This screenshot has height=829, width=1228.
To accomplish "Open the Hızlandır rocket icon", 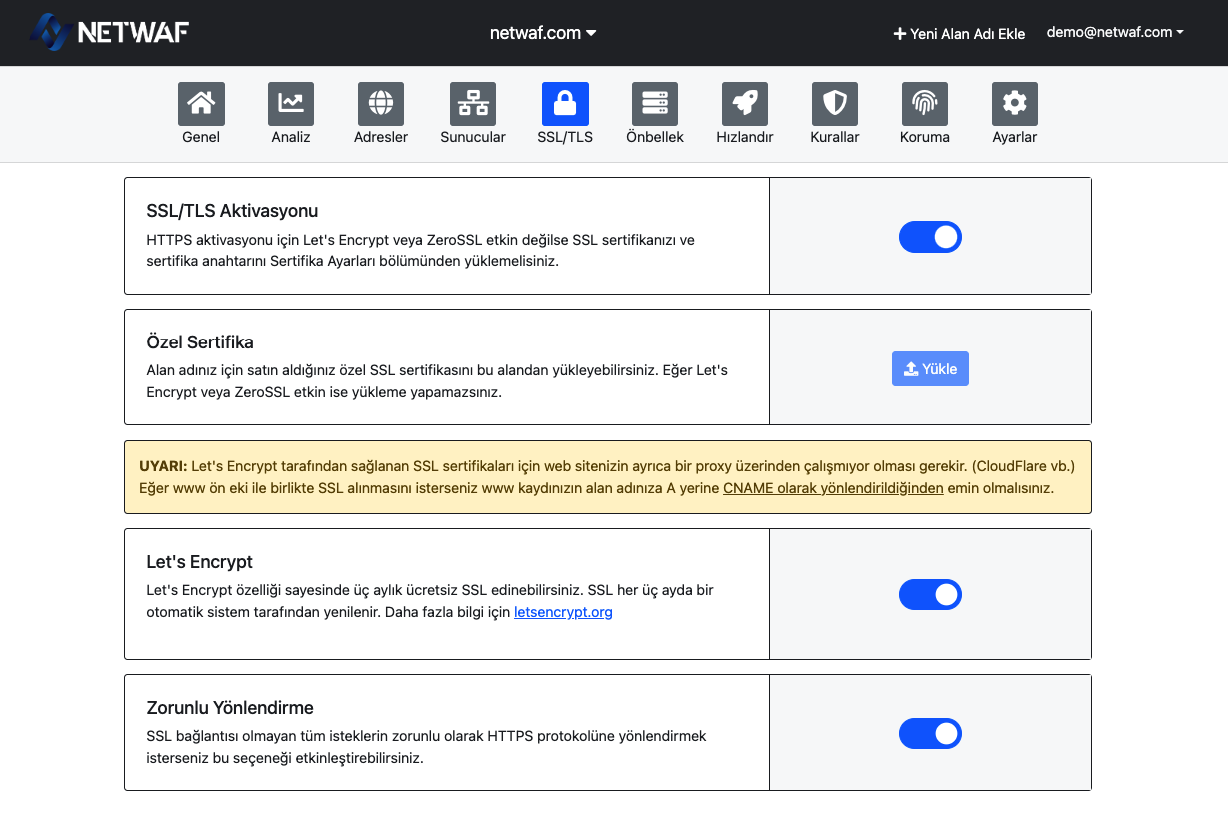I will point(745,104).
